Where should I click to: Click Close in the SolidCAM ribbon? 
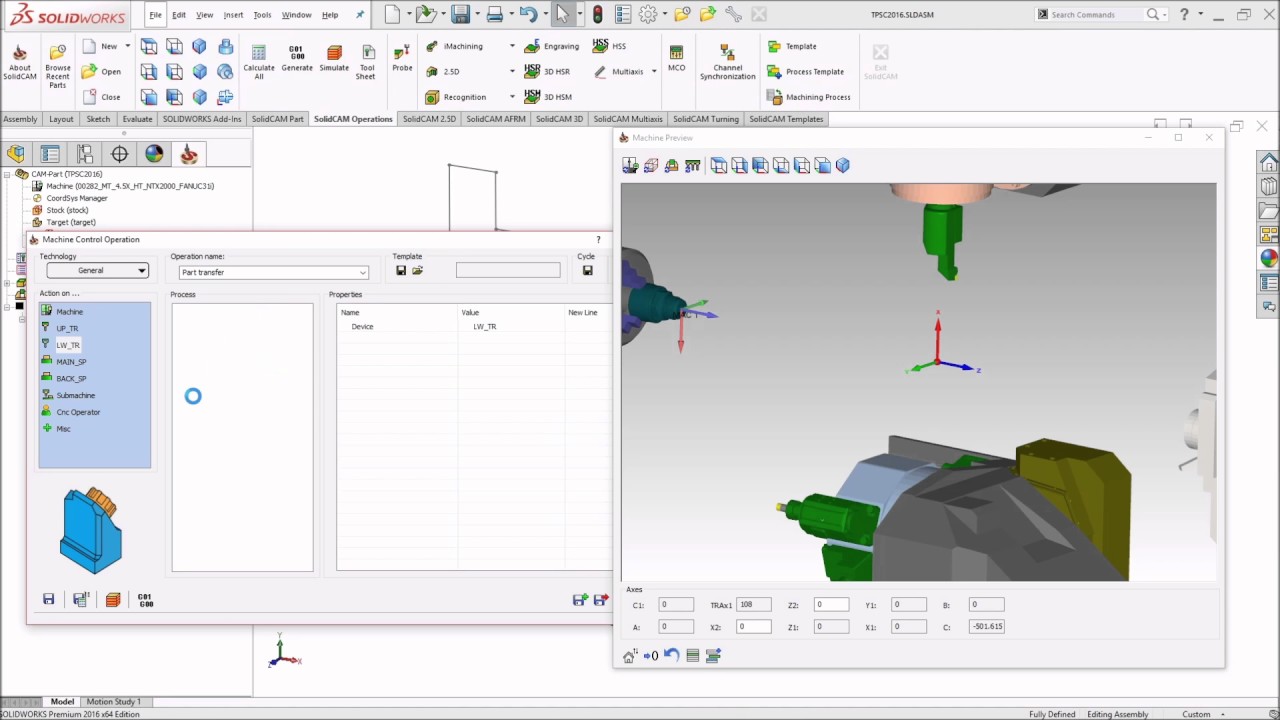pos(101,97)
